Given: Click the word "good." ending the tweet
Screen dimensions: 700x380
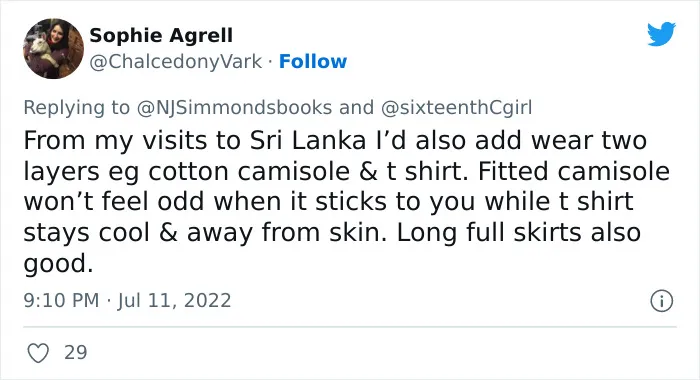Looking at the screenshot, I should click(x=58, y=264).
